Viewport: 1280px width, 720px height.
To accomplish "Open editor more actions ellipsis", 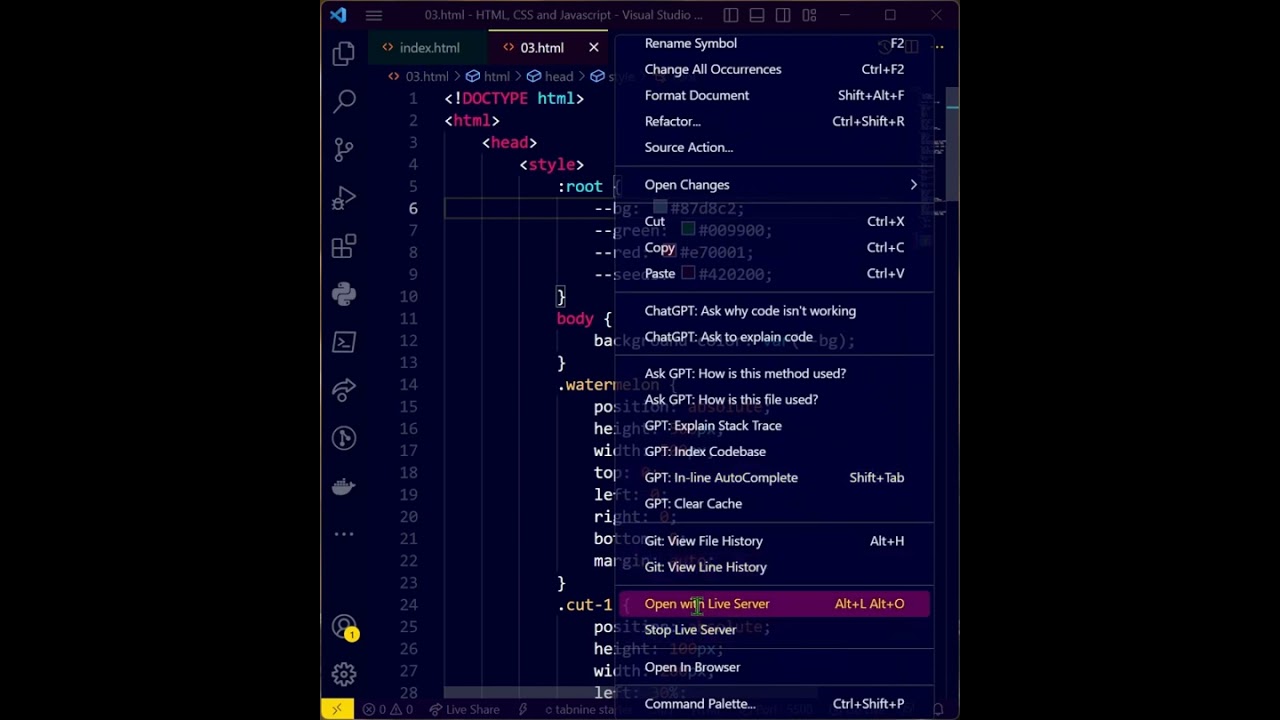I will tap(938, 46).
